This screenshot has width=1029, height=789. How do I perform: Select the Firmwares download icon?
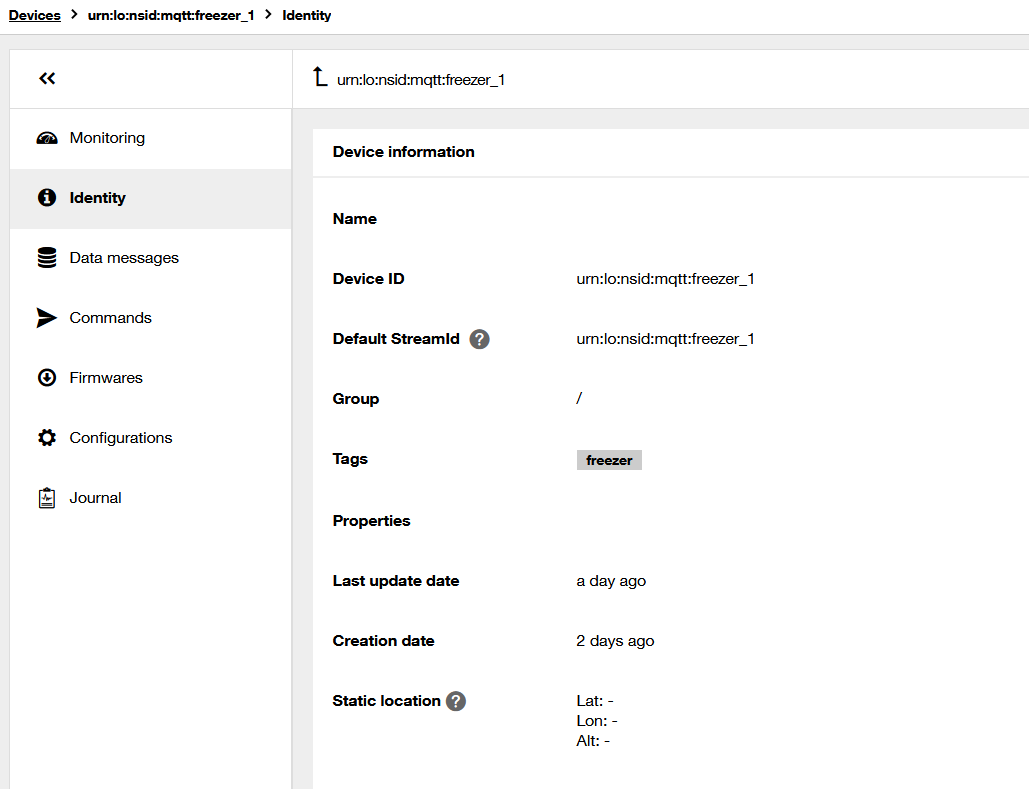46,377
